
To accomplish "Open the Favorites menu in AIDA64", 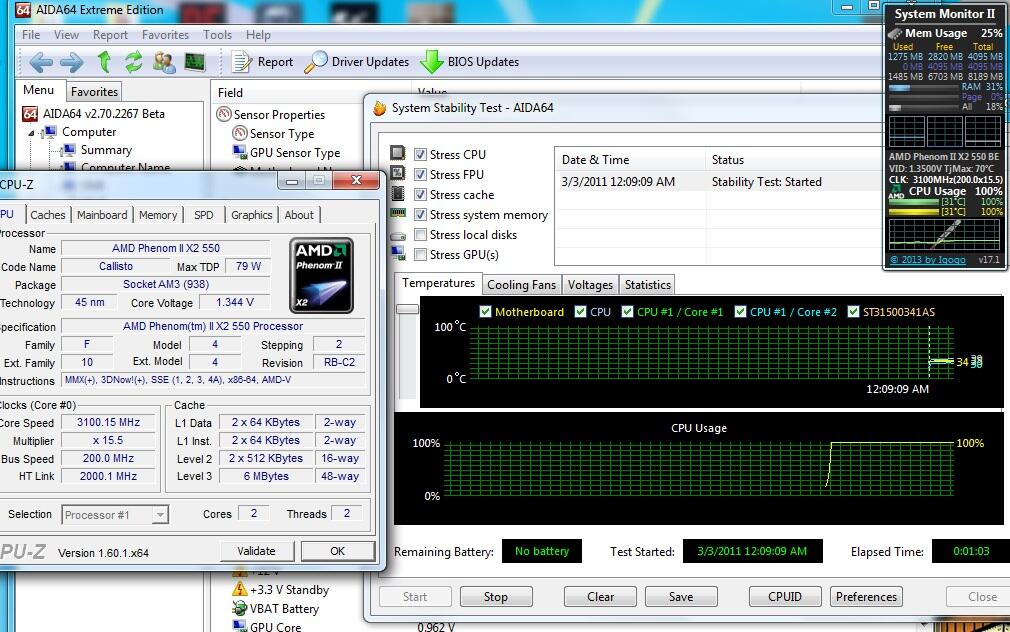I will pos(166,35).
